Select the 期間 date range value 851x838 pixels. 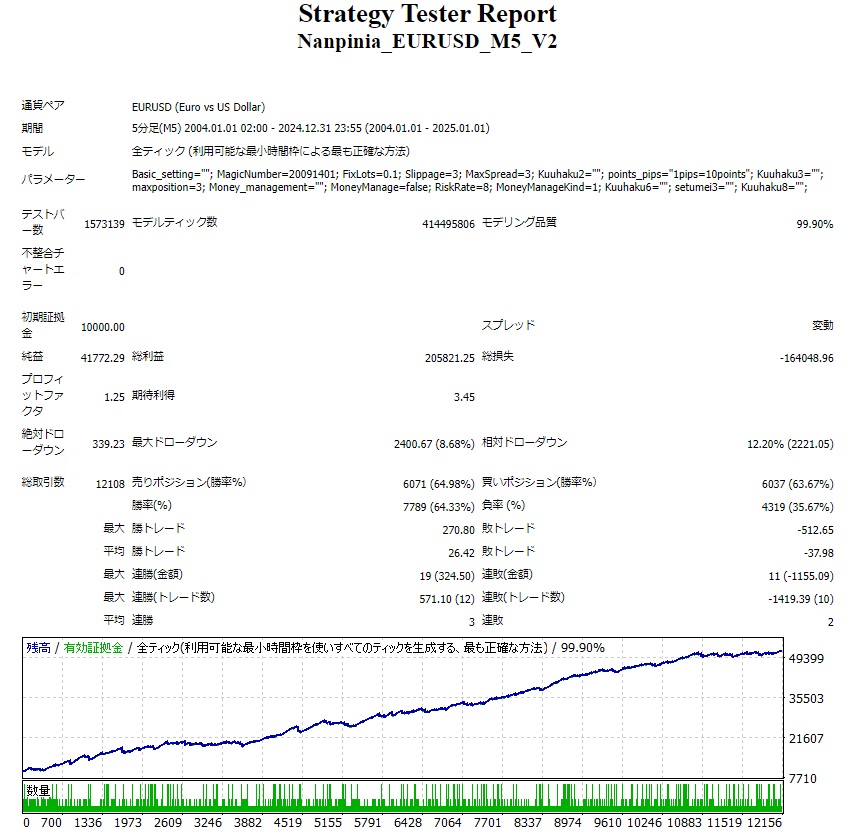coord(310,128)
